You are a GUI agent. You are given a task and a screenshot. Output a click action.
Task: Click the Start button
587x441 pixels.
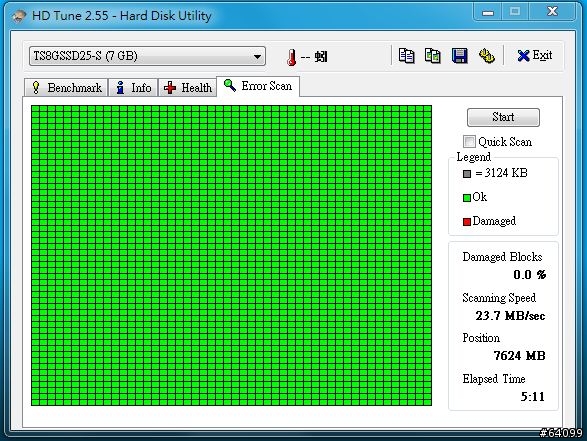503,117
